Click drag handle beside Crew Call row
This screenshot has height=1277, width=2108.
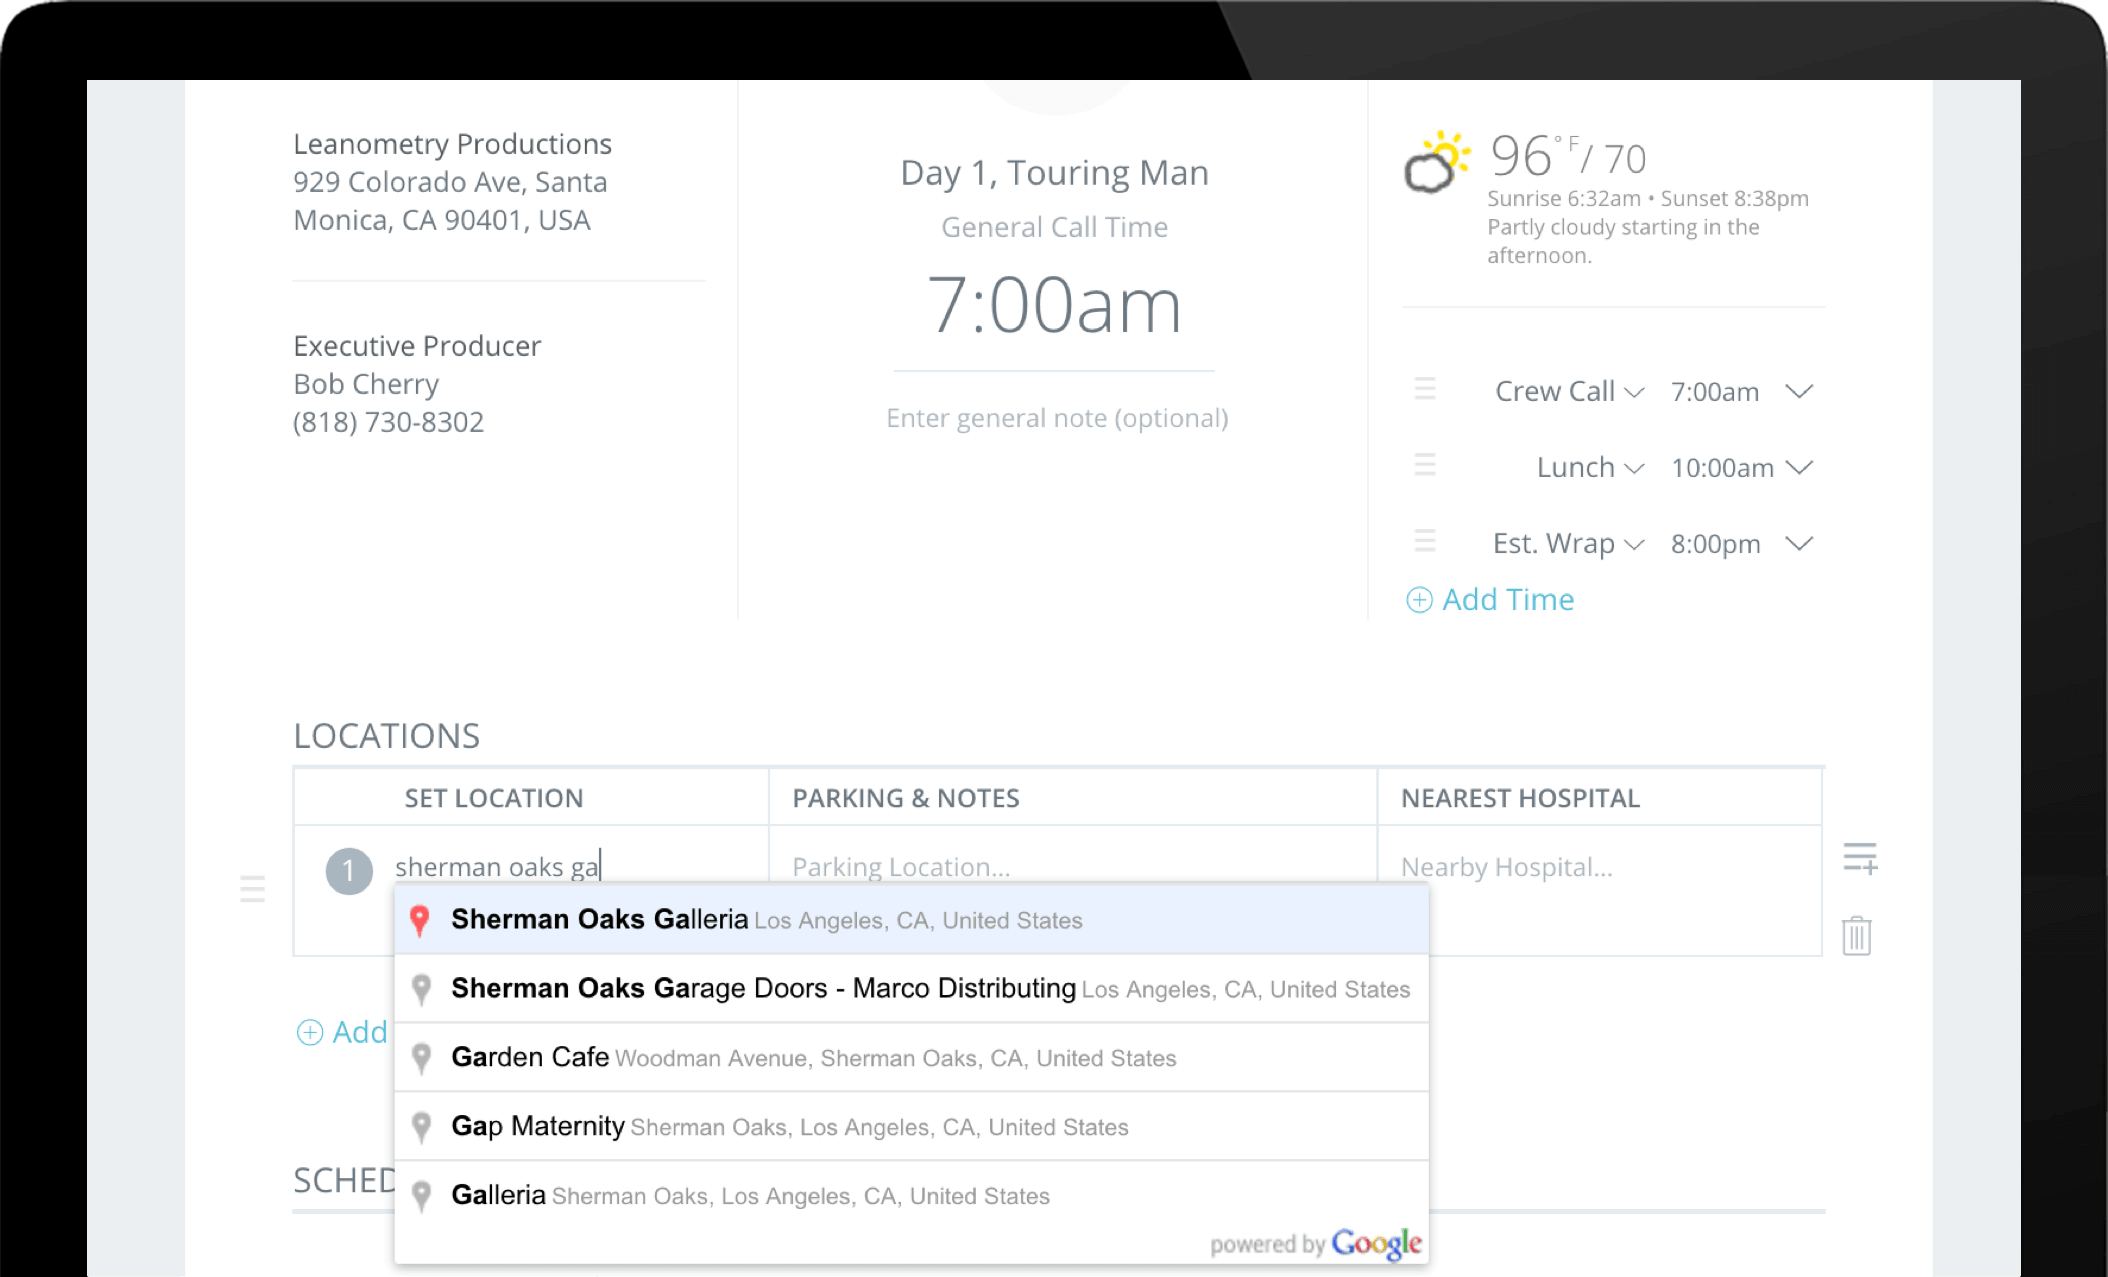[x=1425, y=389]
